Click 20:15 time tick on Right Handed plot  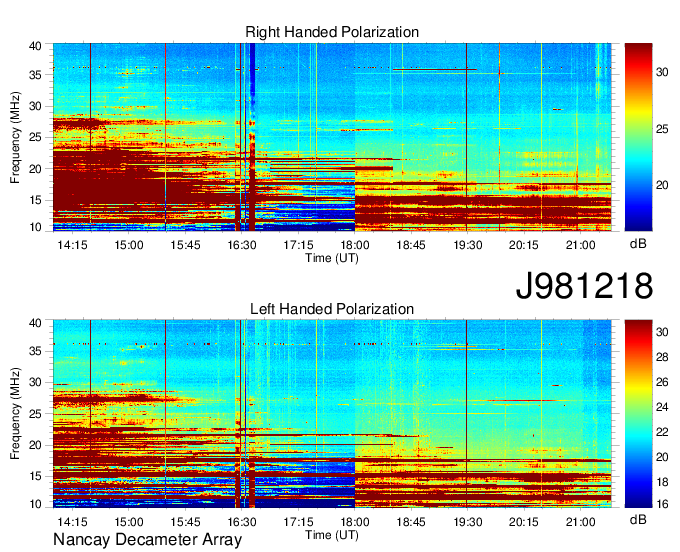tap(524, 245)
